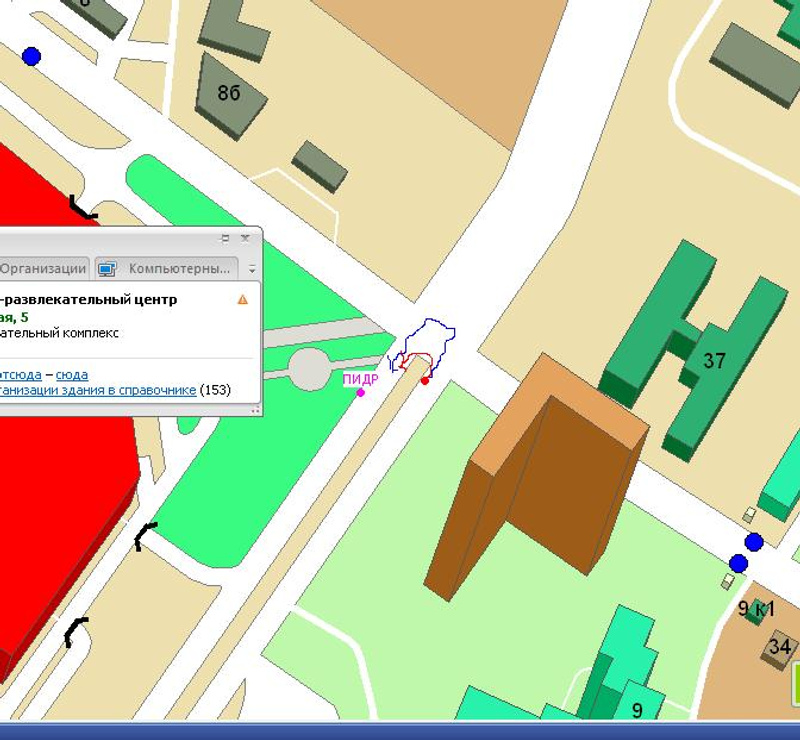Click the blue computer monitors tab icon

107,269
